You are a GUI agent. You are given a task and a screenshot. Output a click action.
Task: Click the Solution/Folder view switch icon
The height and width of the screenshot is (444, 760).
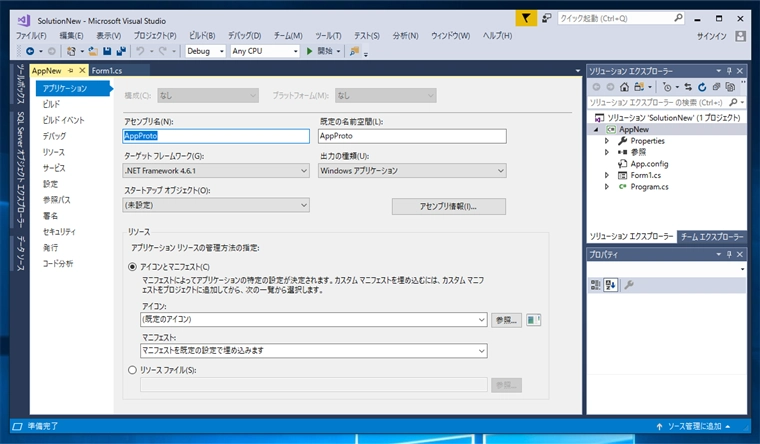pos(639,87)
